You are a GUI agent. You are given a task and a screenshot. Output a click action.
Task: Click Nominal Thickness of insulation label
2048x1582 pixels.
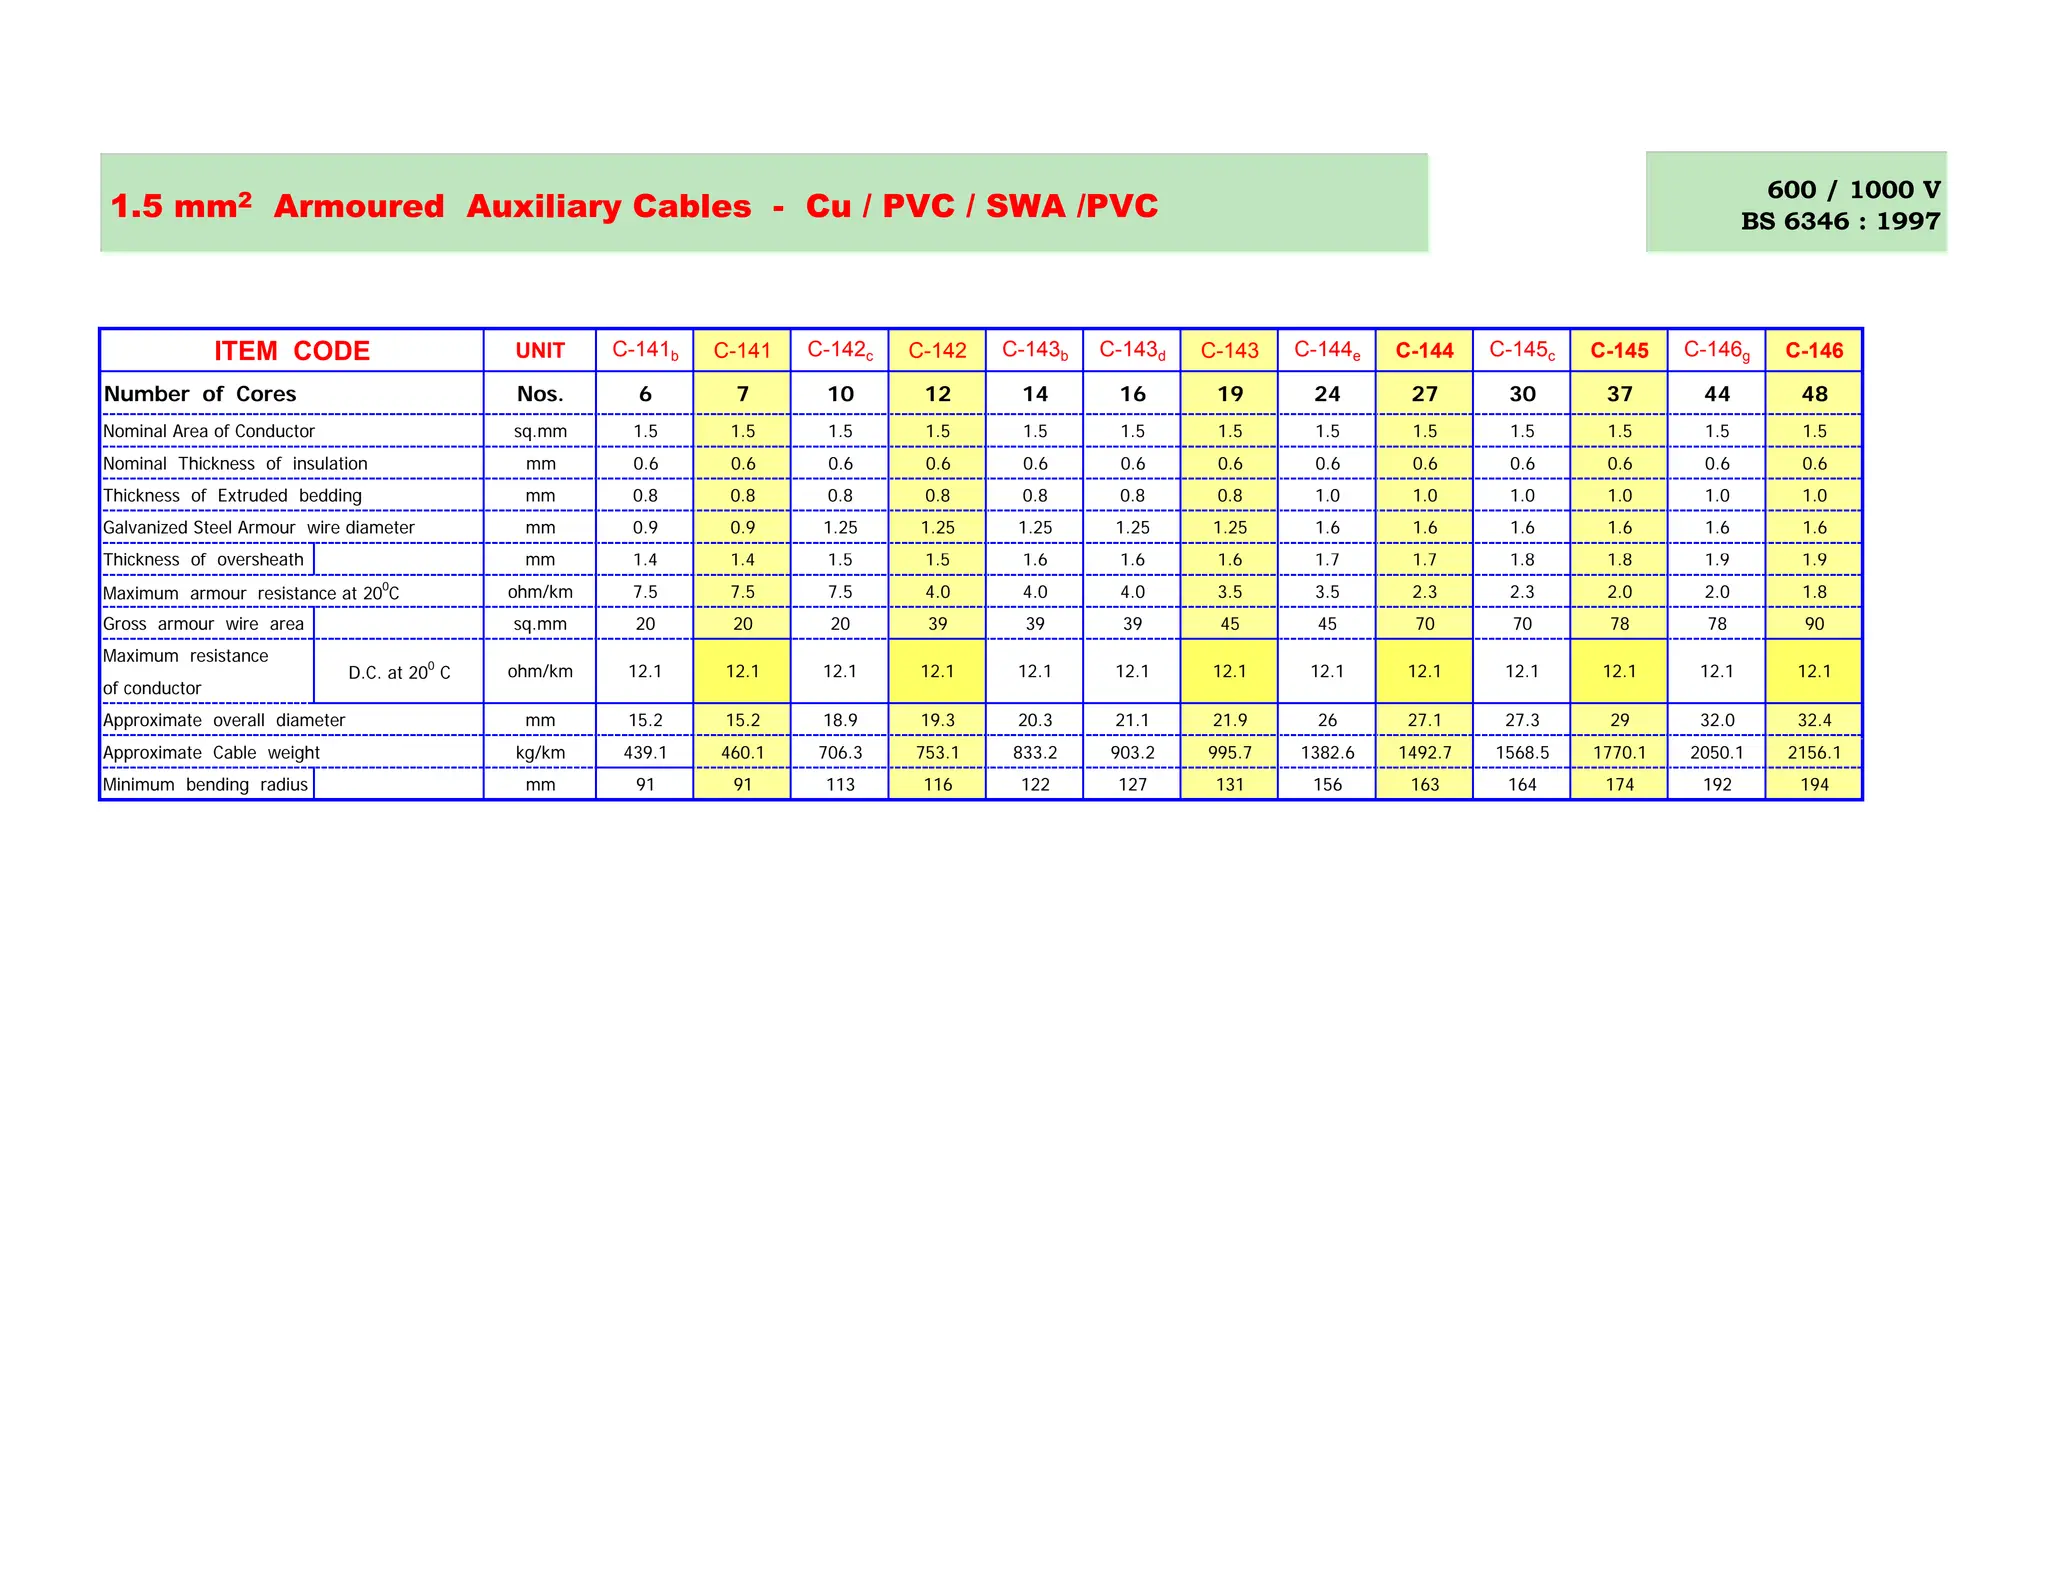point(235,464)
